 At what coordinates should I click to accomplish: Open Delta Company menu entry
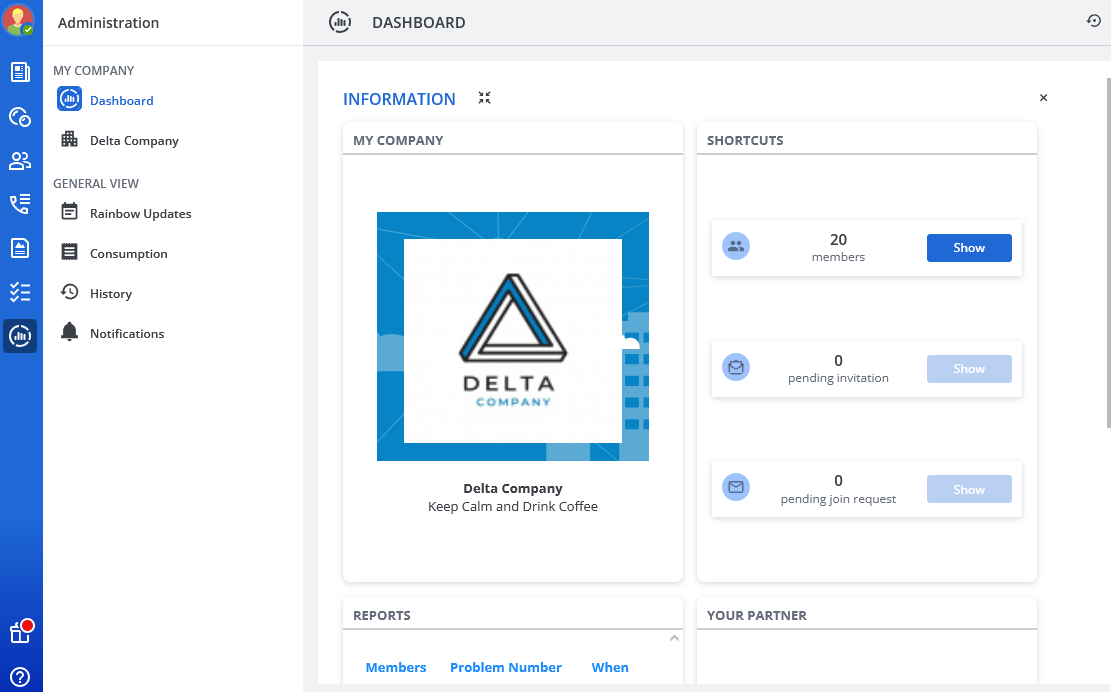(x=134, y=140)
